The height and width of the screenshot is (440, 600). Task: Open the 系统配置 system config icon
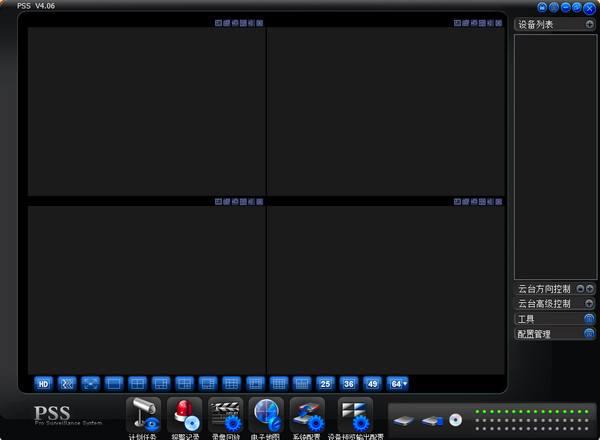coord(307,415)
